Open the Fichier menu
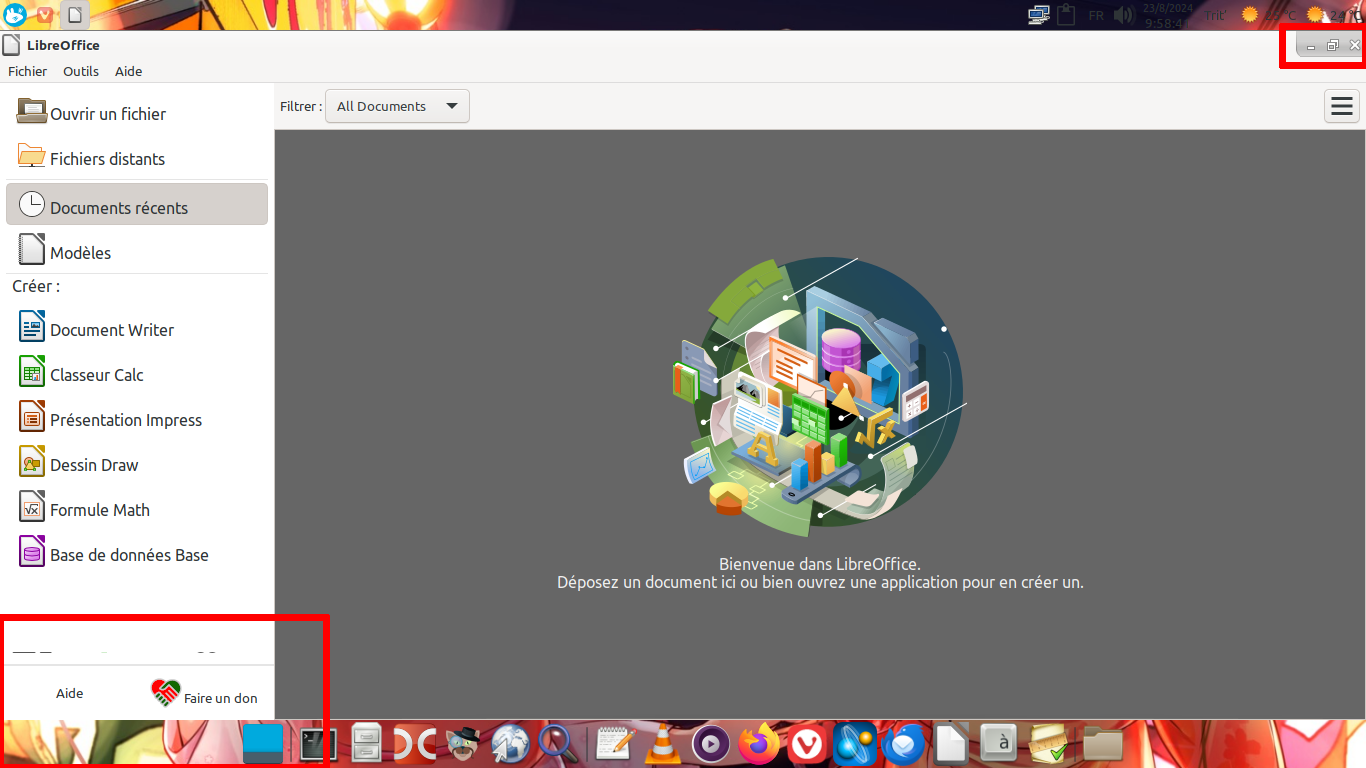The image size is (1366, 768). point(28,71)
